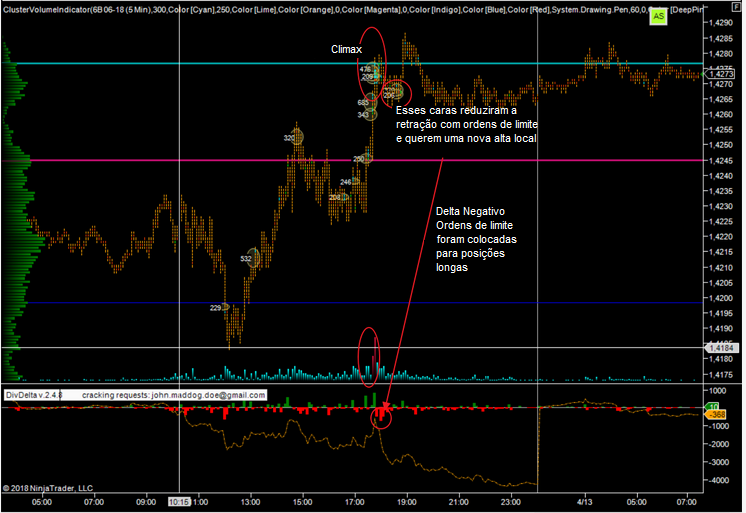Click the 532 volume cluster bubble
Screen dimensions: 746x513
(x=251, y=258)
